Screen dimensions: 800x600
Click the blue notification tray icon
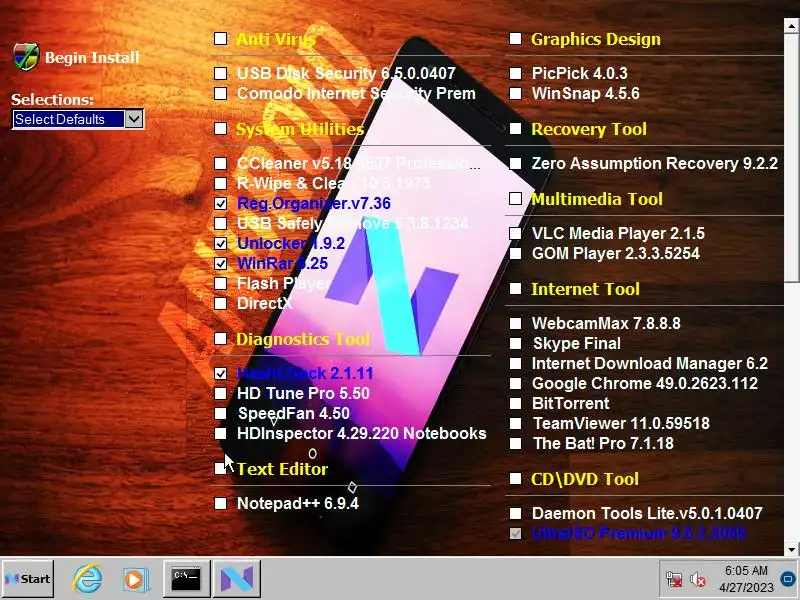pos(788,579)
